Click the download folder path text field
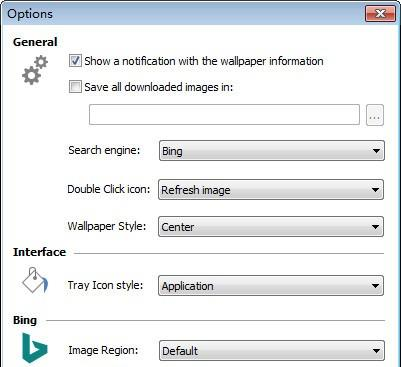The width and height of the screenshot is (401, 367). (224, 115)
